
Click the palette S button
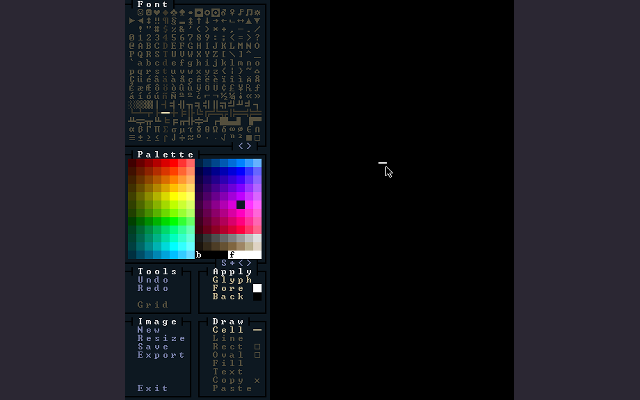224,263
